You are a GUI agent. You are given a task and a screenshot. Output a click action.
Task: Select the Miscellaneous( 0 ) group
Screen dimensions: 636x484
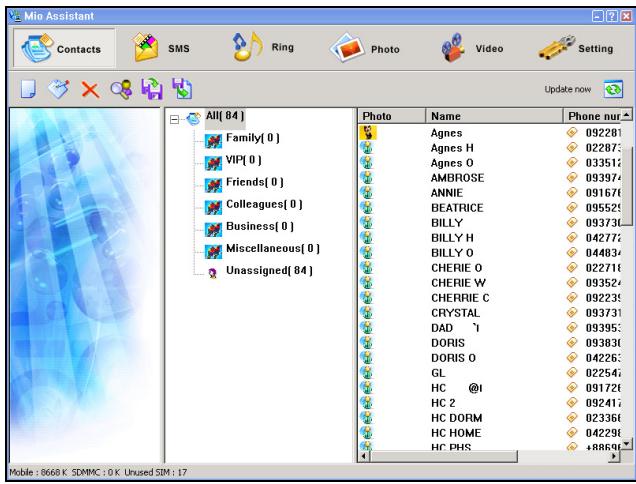pyautogui.click(x=273, y=248)
